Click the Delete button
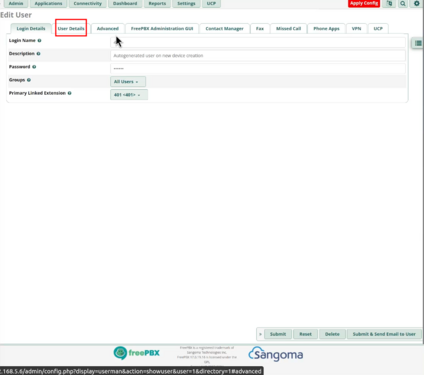Screen dimensions: 424x375 coord(332,334)
